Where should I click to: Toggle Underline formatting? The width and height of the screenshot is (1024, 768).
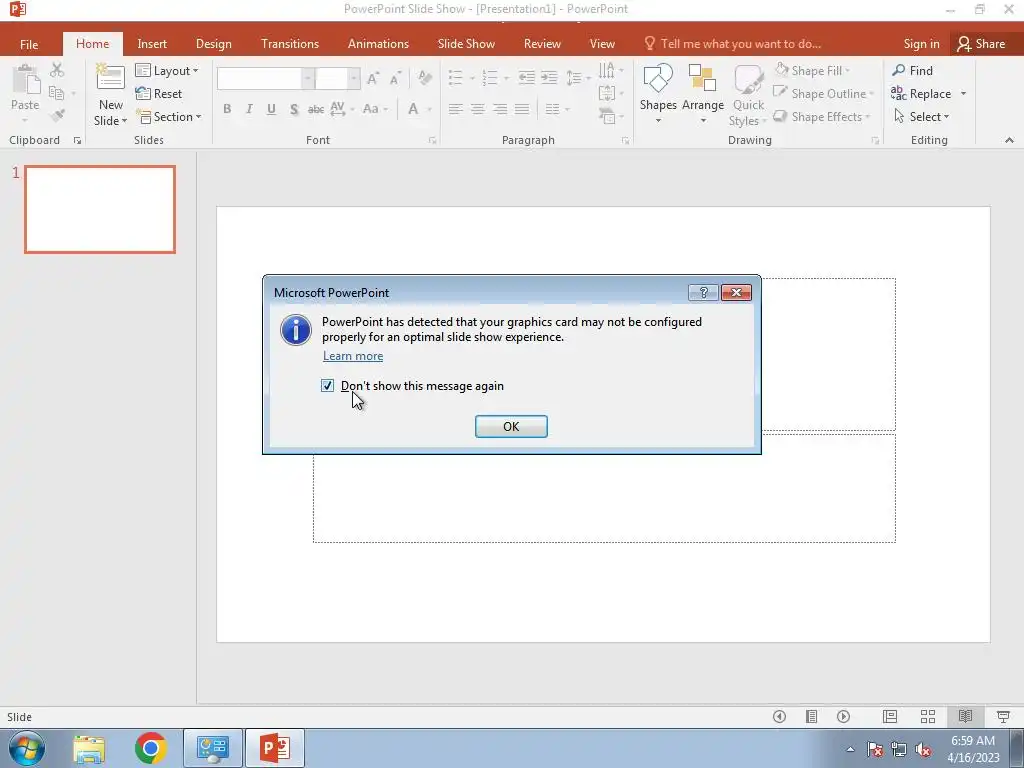tap(271, 109)
